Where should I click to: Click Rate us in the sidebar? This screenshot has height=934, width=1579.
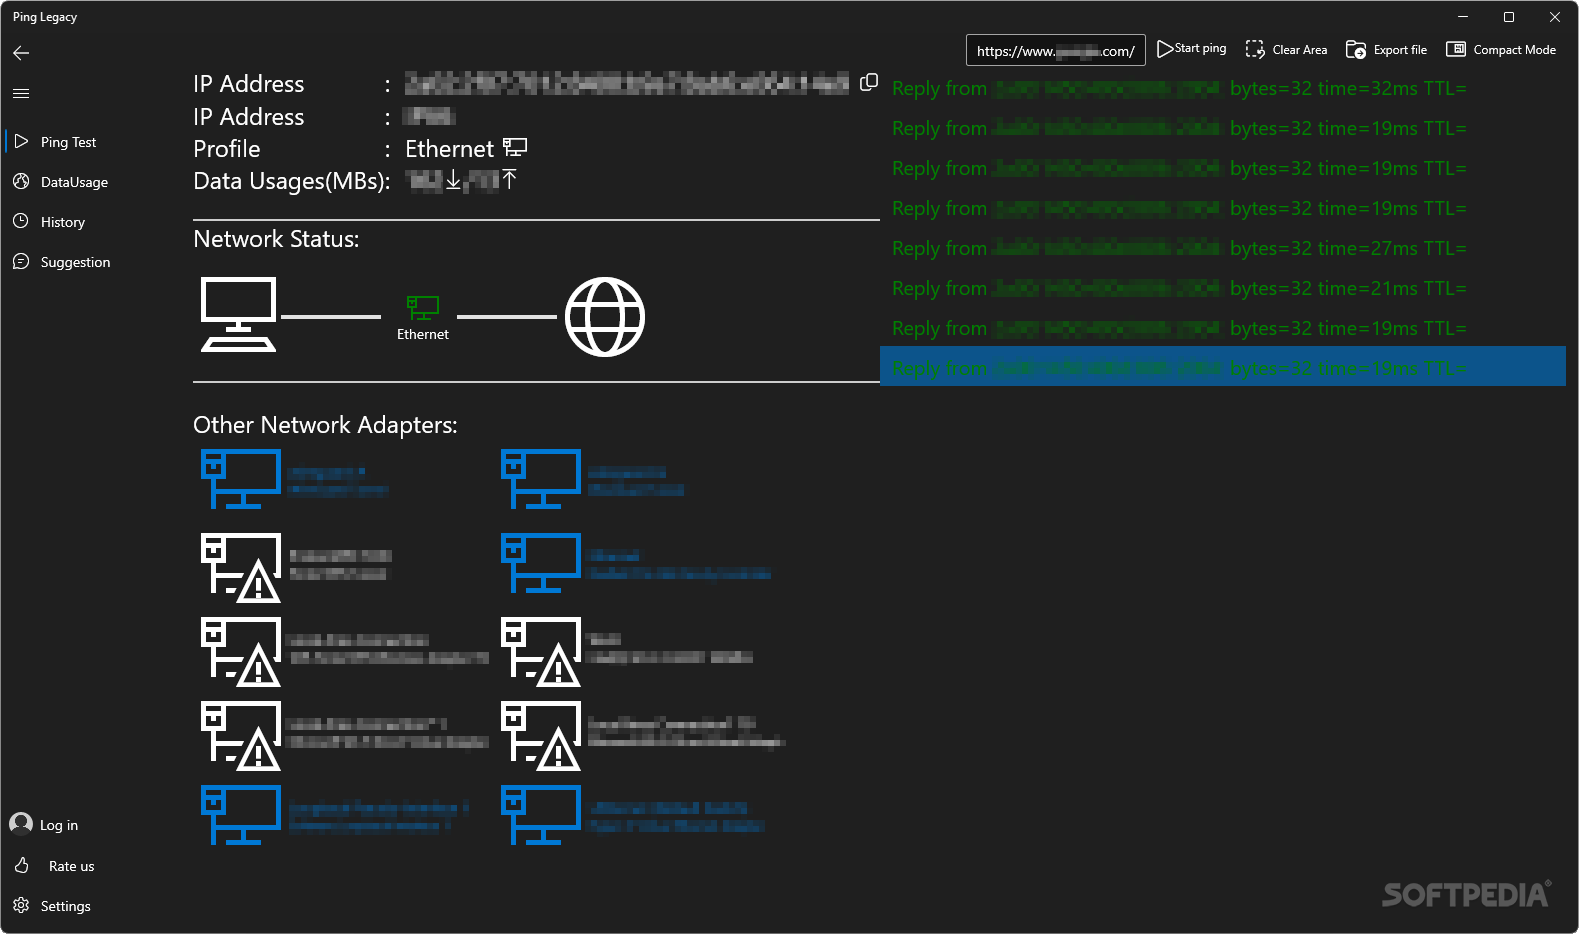point(71,866)
